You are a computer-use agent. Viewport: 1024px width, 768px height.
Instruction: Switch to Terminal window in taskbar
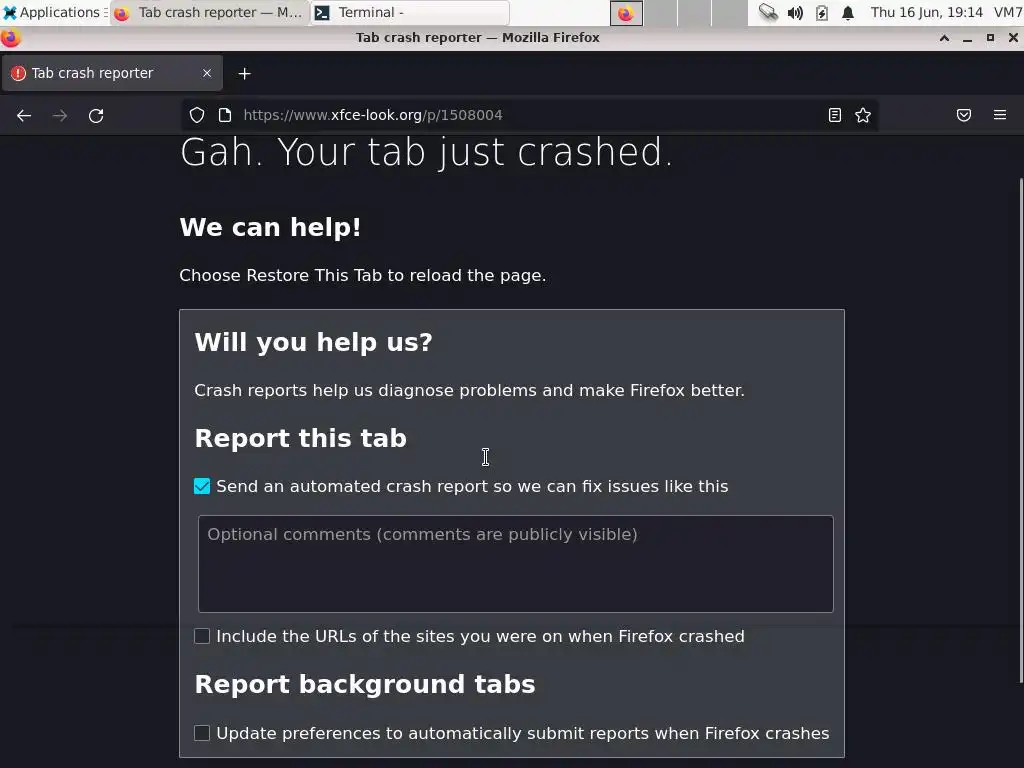(410, 12)
